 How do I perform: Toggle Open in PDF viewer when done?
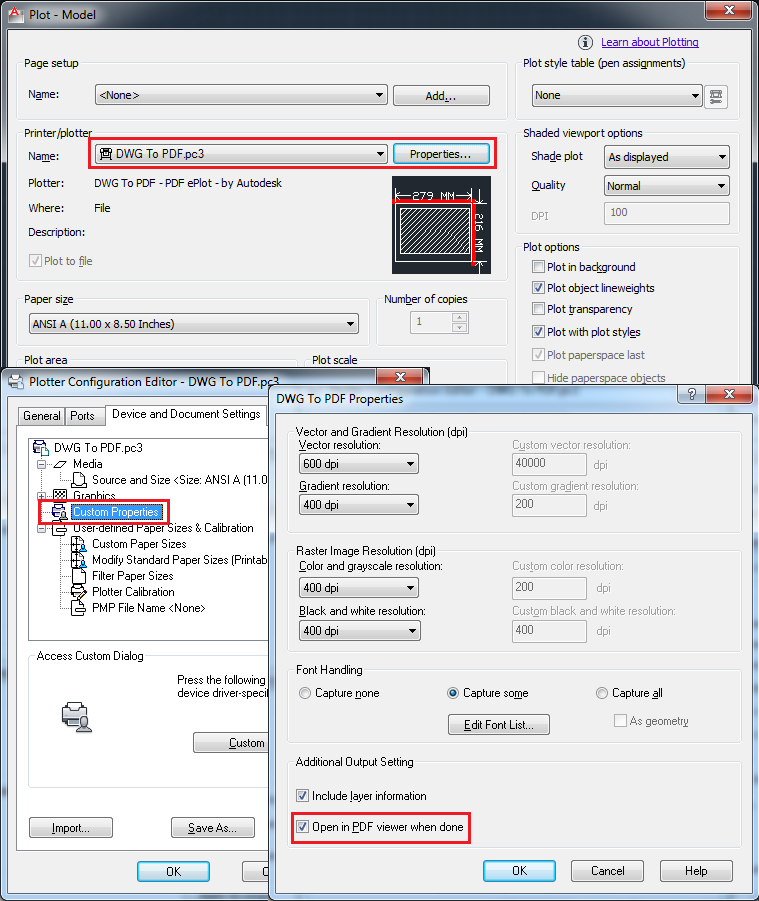point(302,827)
